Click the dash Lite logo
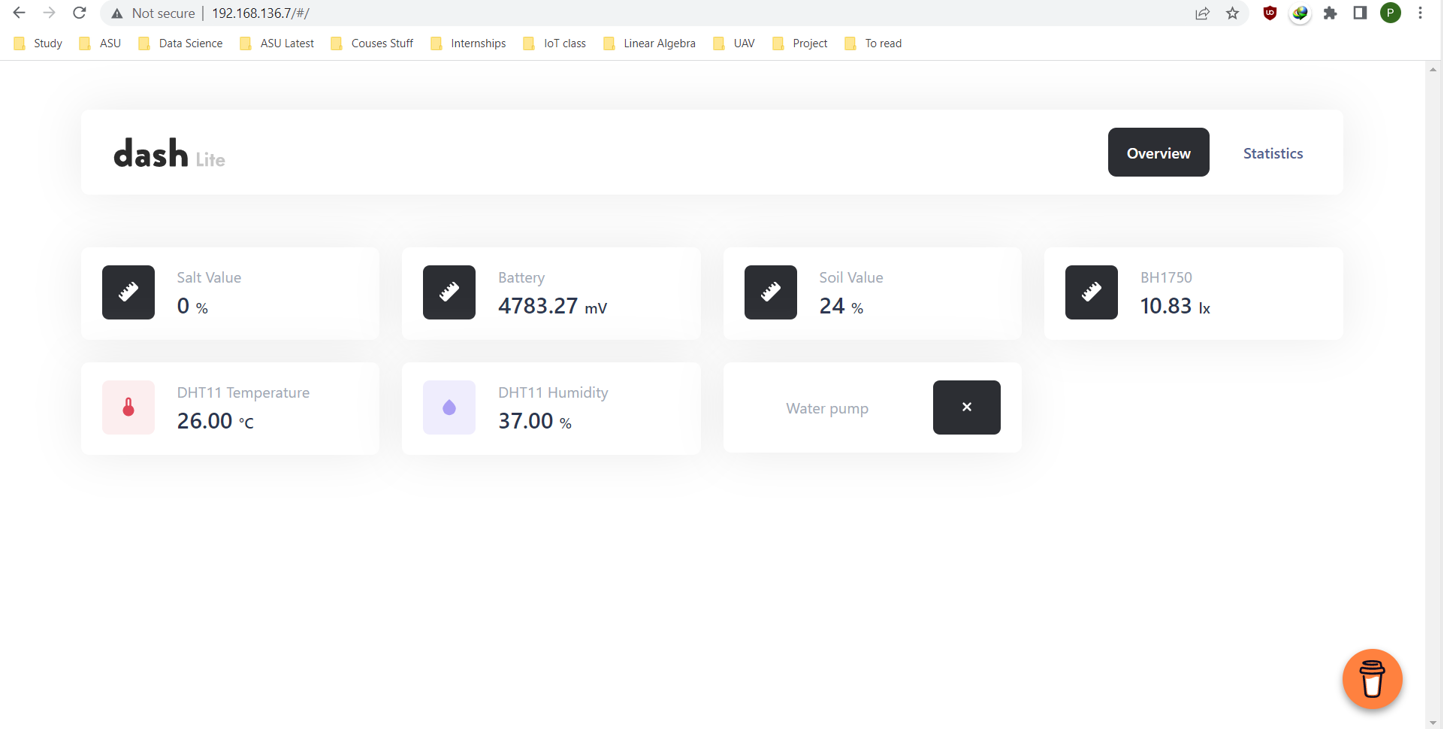This screenshot has width=1443, height=729. tap(169, 154)
